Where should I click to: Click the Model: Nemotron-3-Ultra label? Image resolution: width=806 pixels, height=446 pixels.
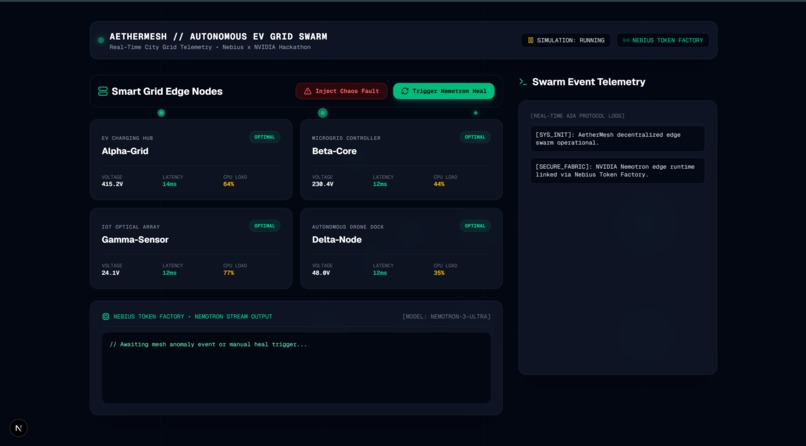(446, 317)
